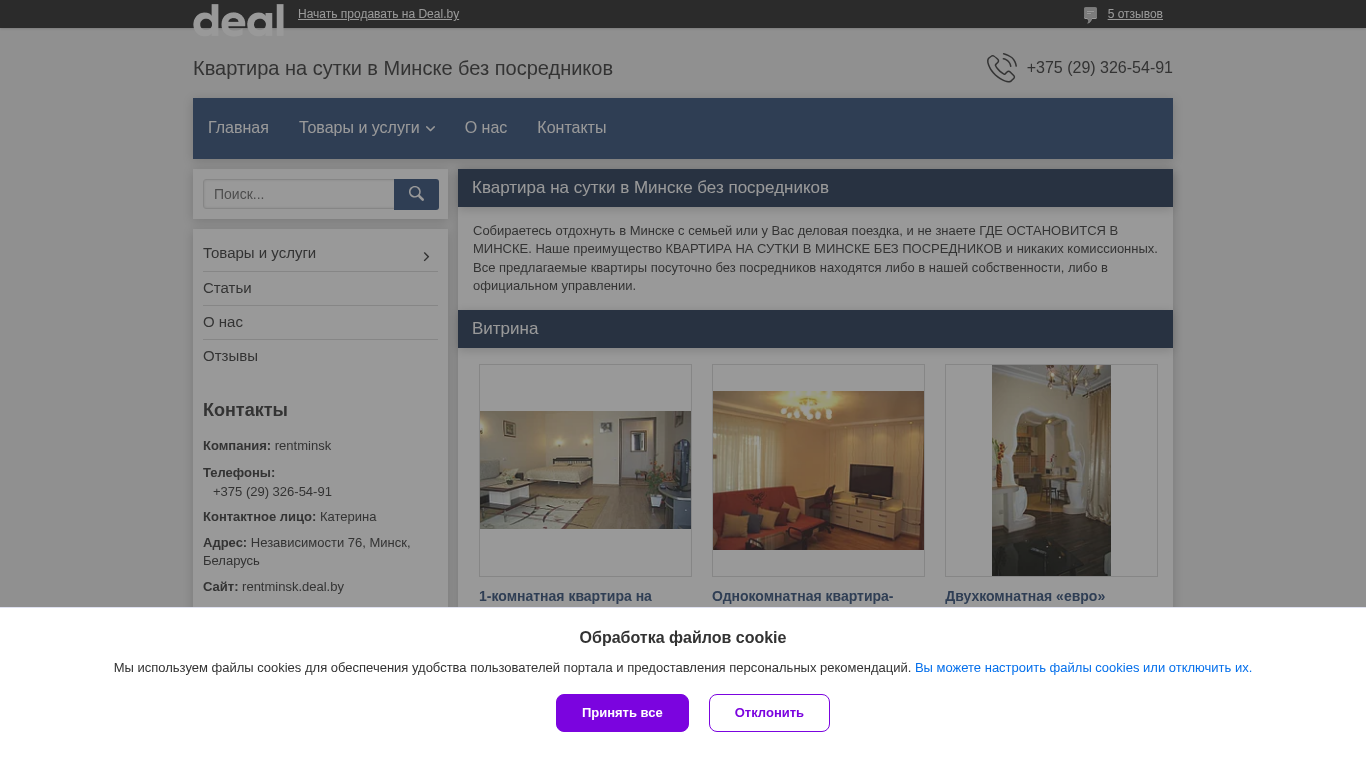
Task: Click the Контакты heading in the sidebar
Action: click(245, 410)
